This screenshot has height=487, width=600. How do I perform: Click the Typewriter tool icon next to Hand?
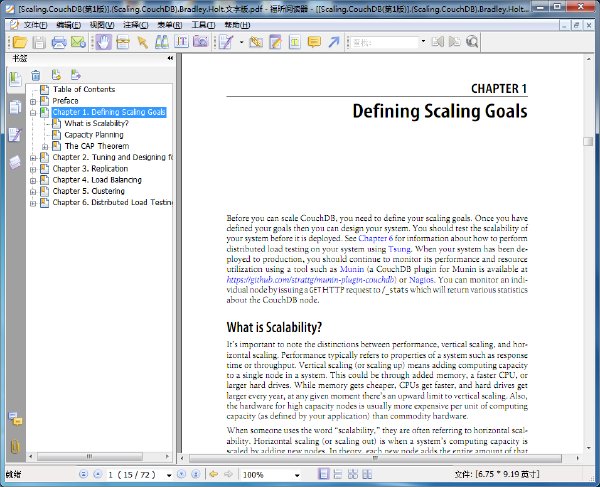(x=123, y=42)
